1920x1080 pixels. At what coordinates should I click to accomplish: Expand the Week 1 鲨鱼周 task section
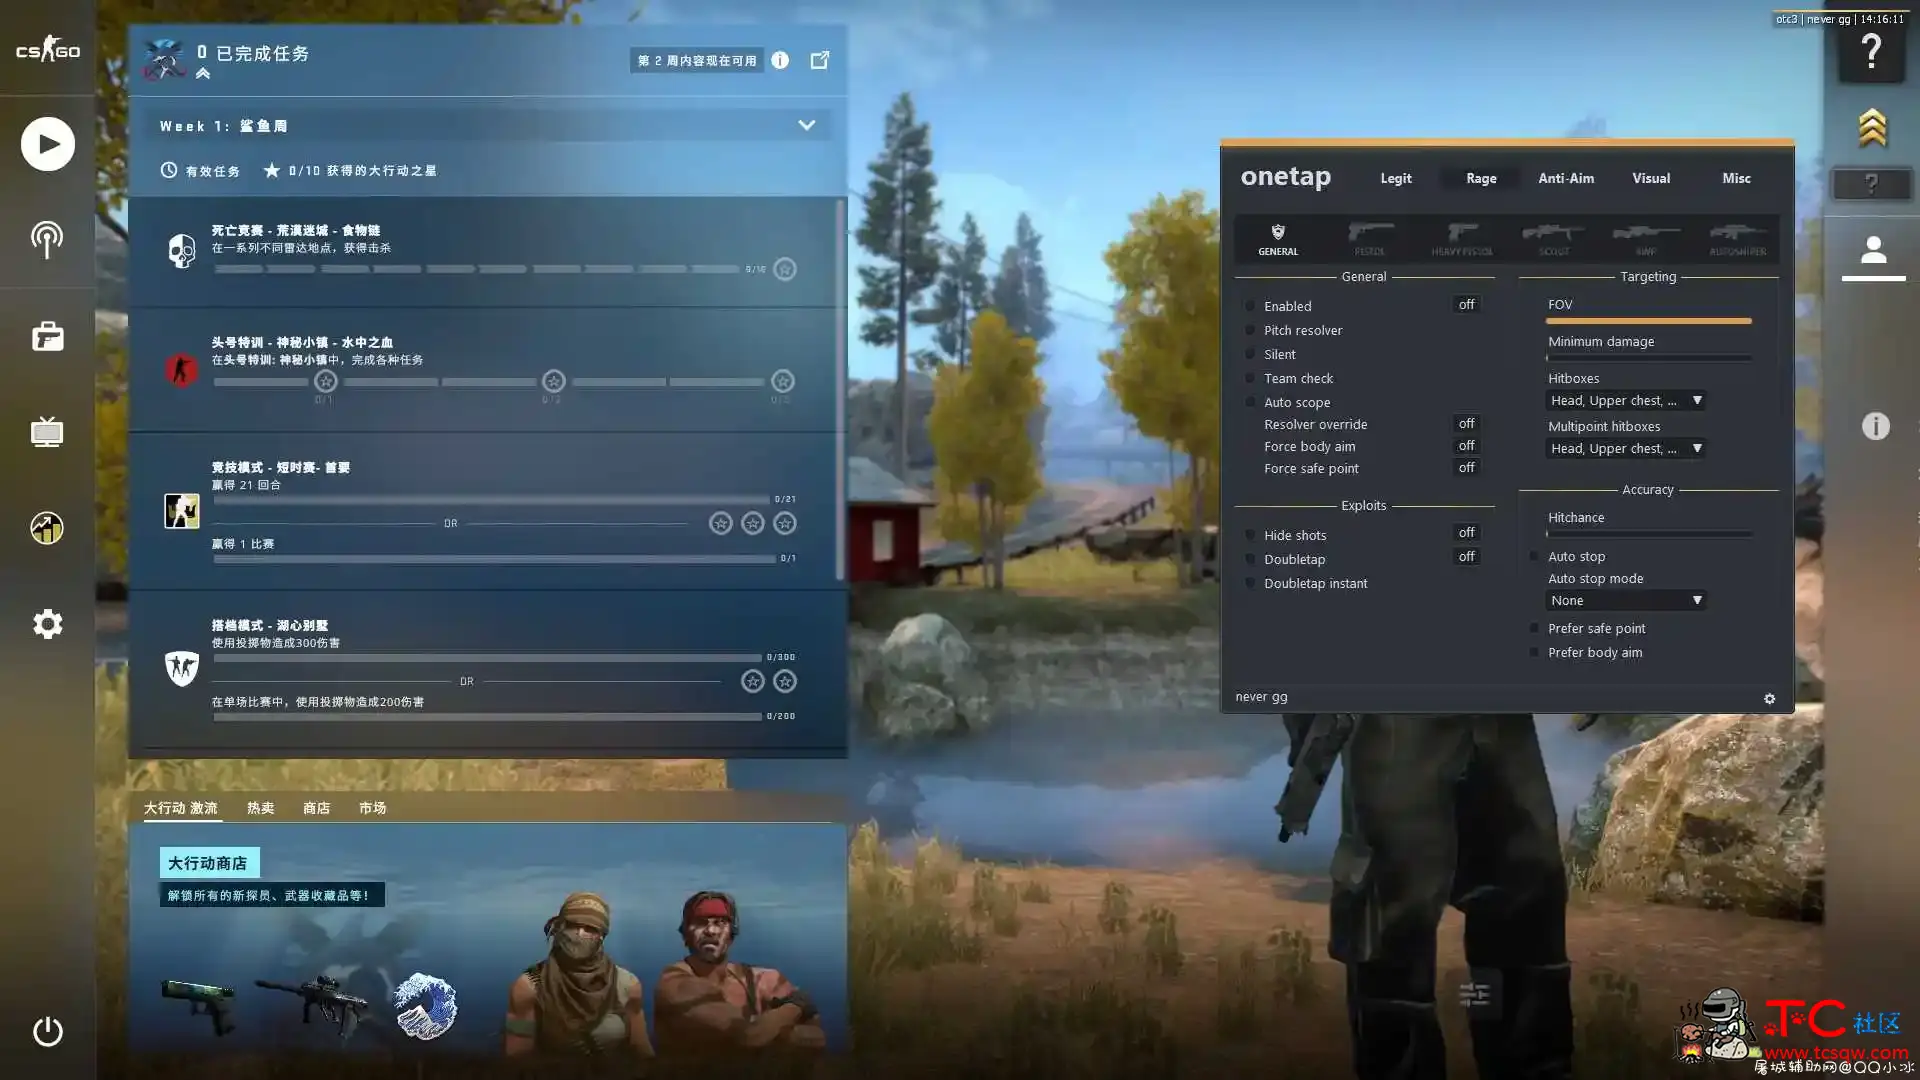(808, 124)
